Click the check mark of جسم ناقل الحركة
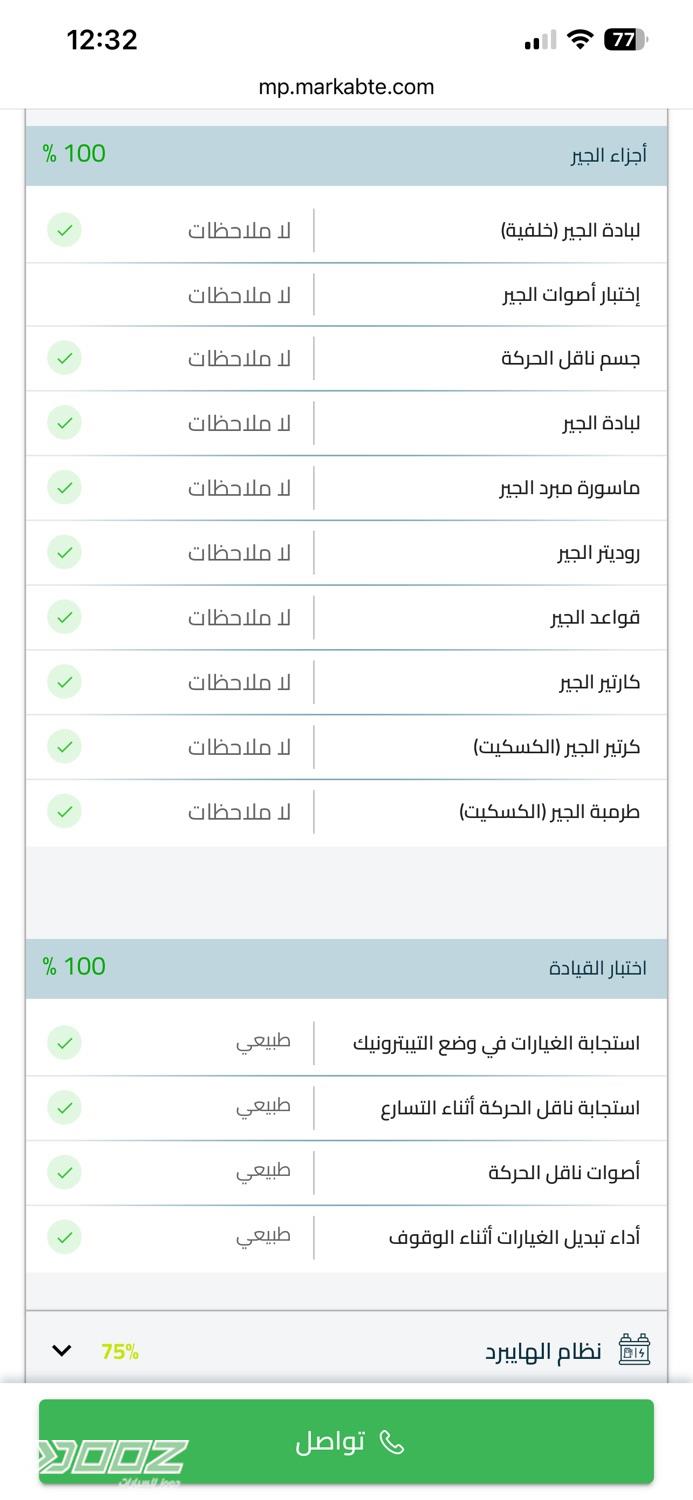693x1500 pixels. (x=64, y=358)
